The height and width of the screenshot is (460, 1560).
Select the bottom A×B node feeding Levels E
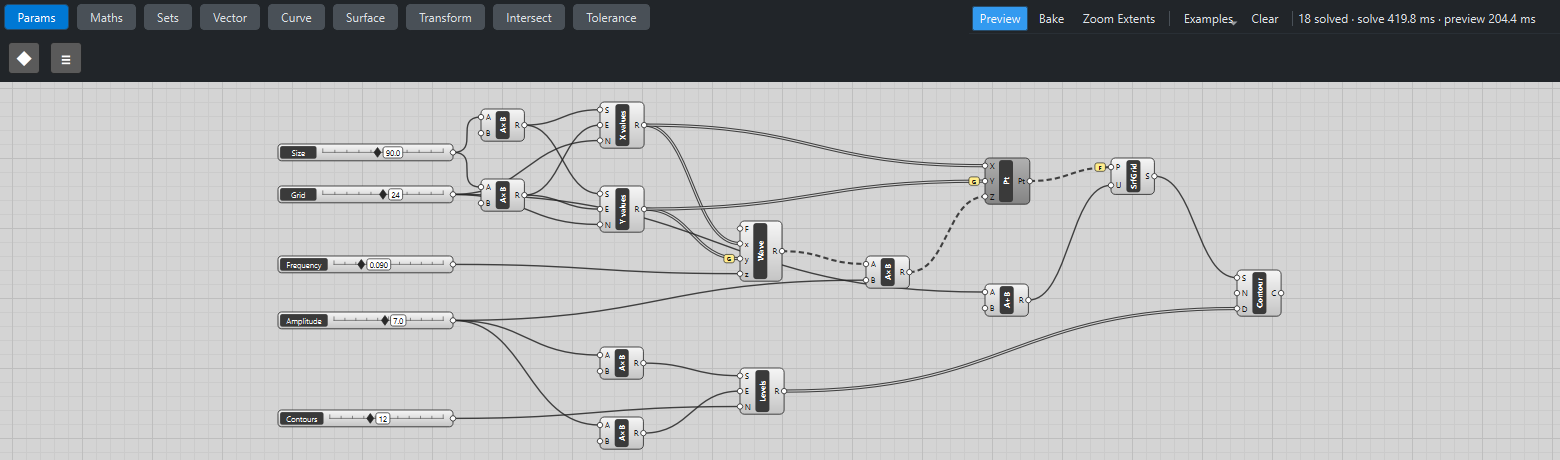(622, 433)
